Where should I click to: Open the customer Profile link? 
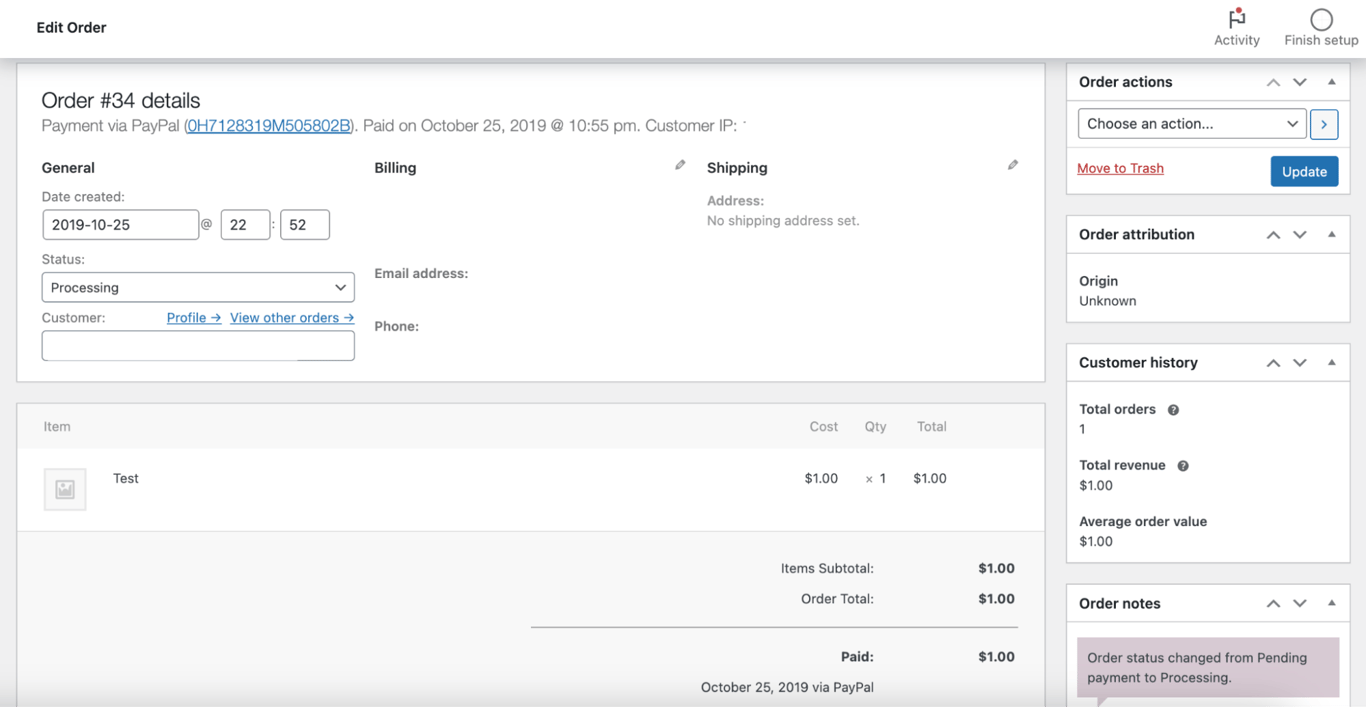[x=193, y=317]
